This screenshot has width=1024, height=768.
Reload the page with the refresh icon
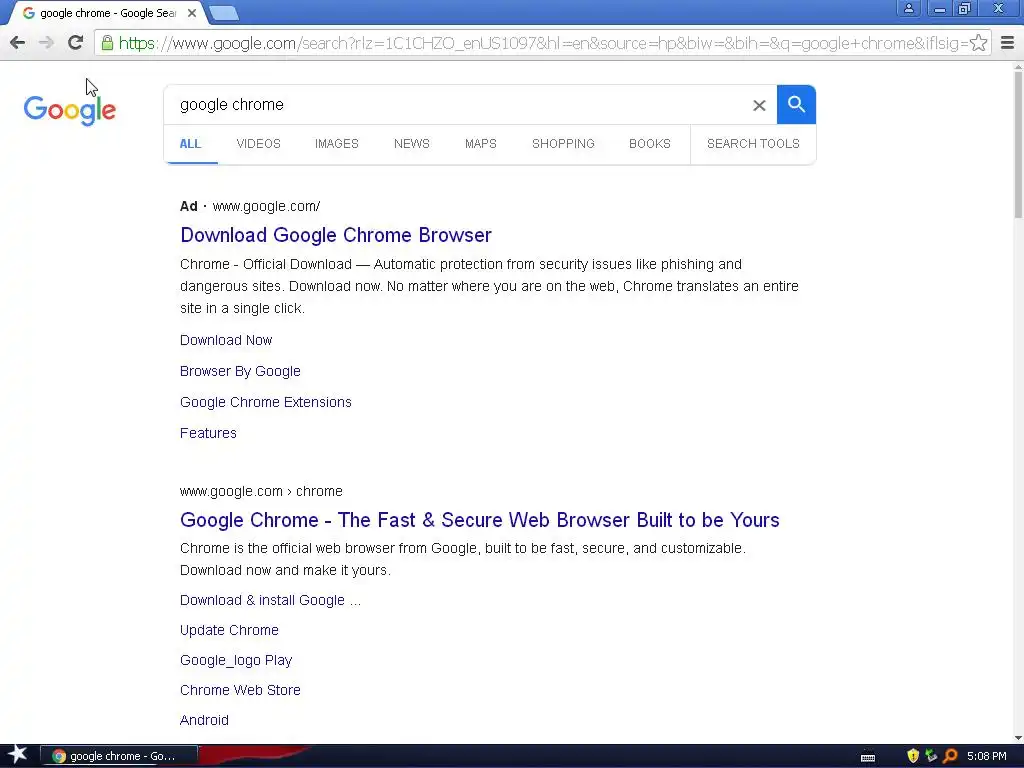point(75,43)
